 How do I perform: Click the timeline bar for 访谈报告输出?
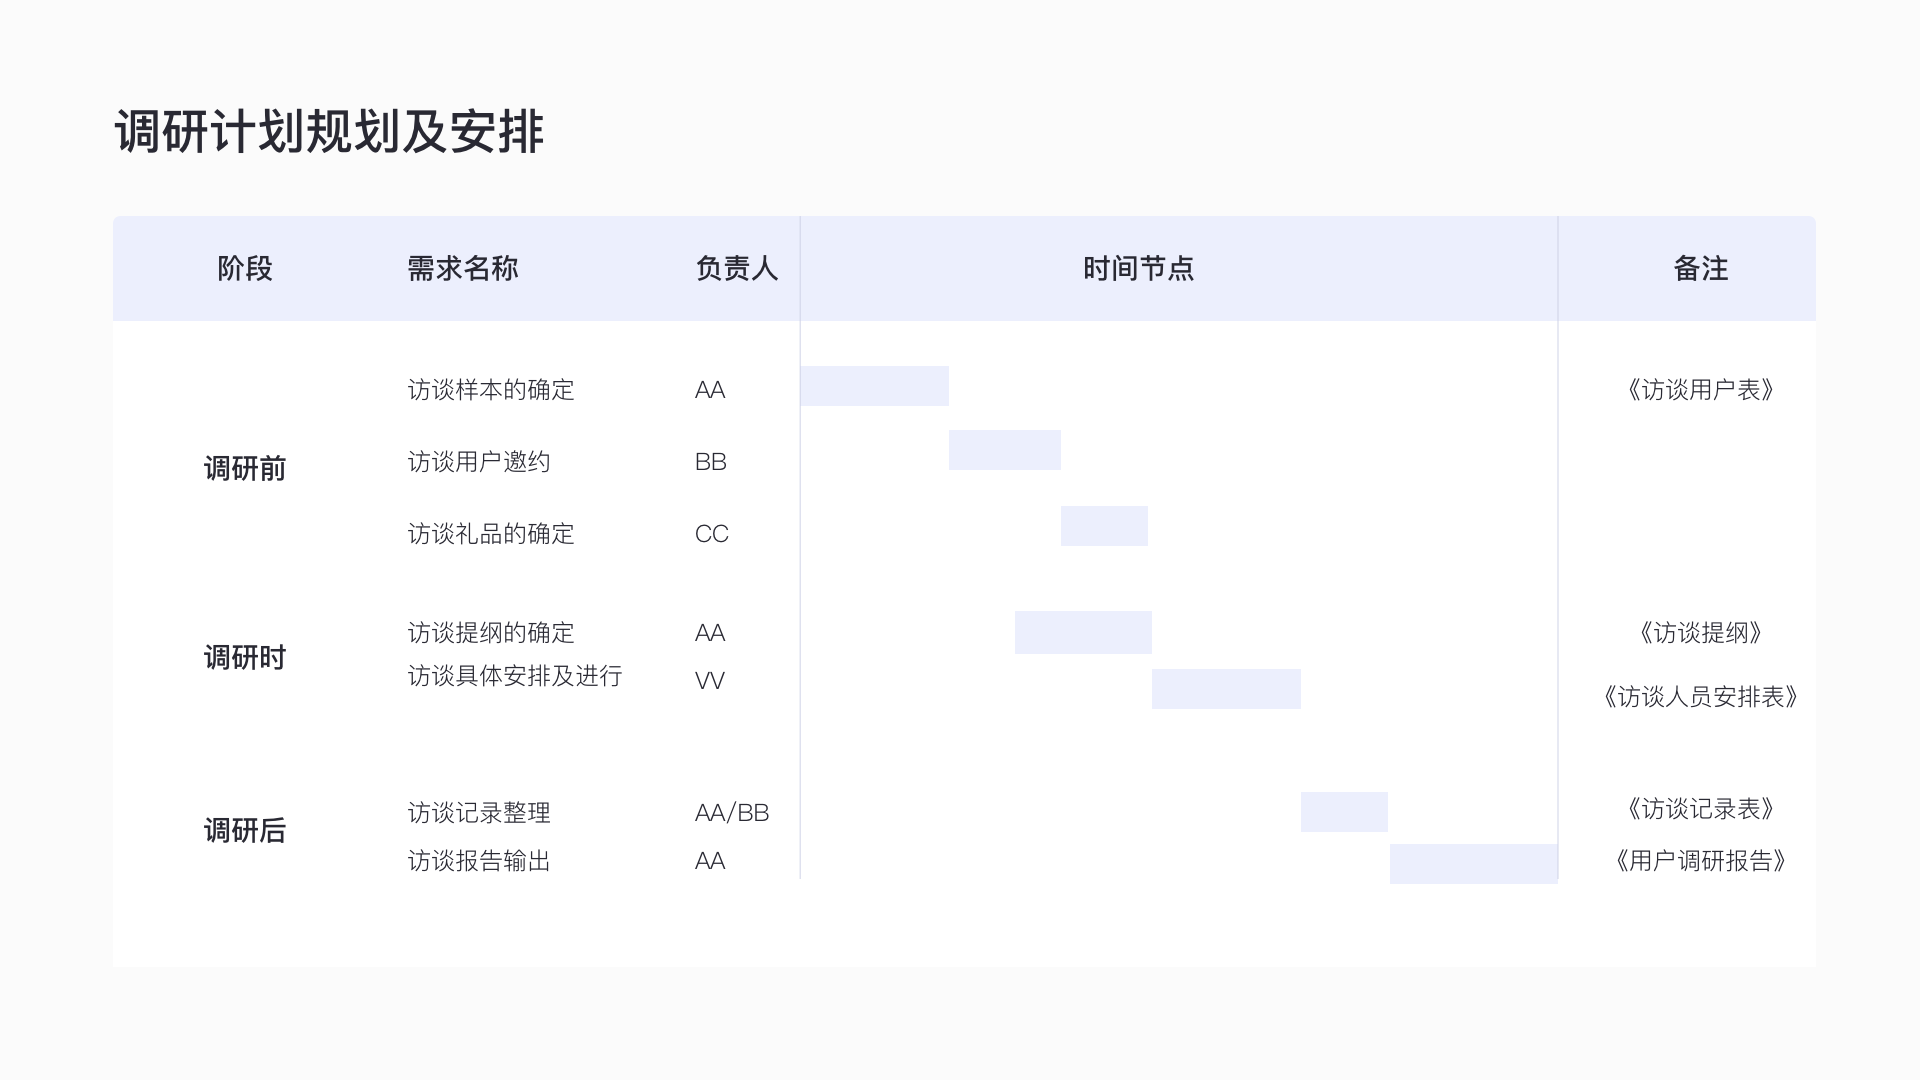click(1473, 864)
